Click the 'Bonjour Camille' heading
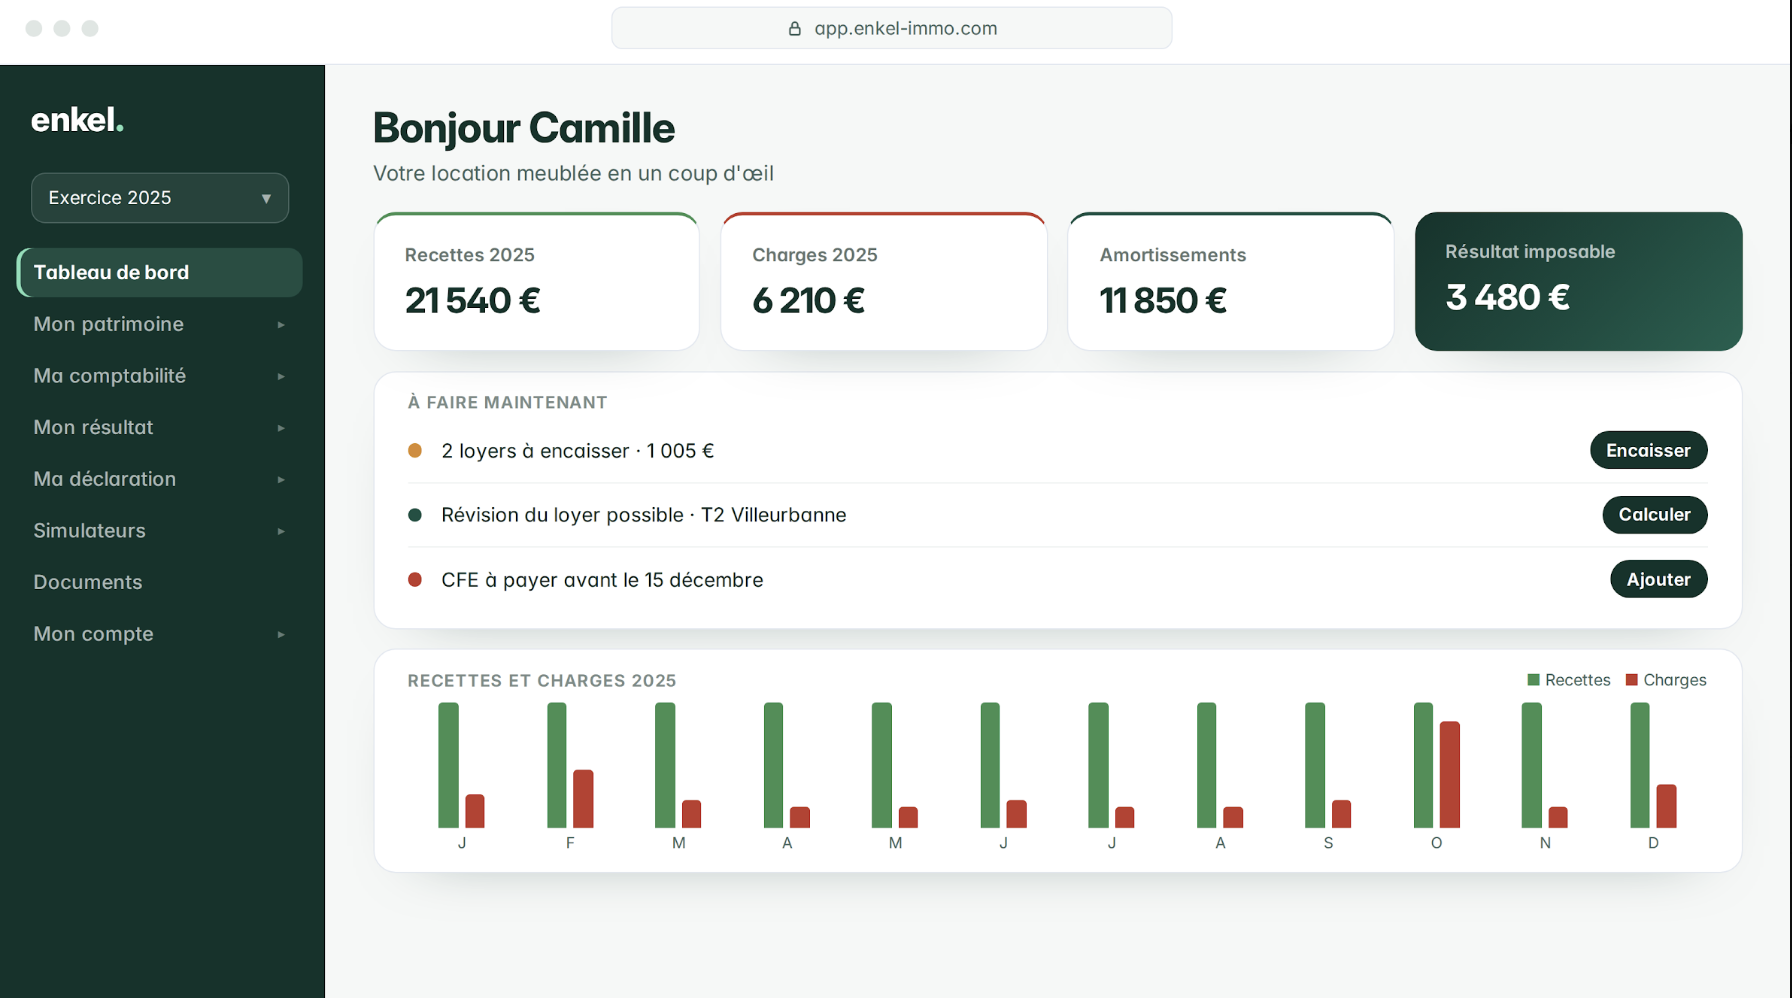 point(524,128)
